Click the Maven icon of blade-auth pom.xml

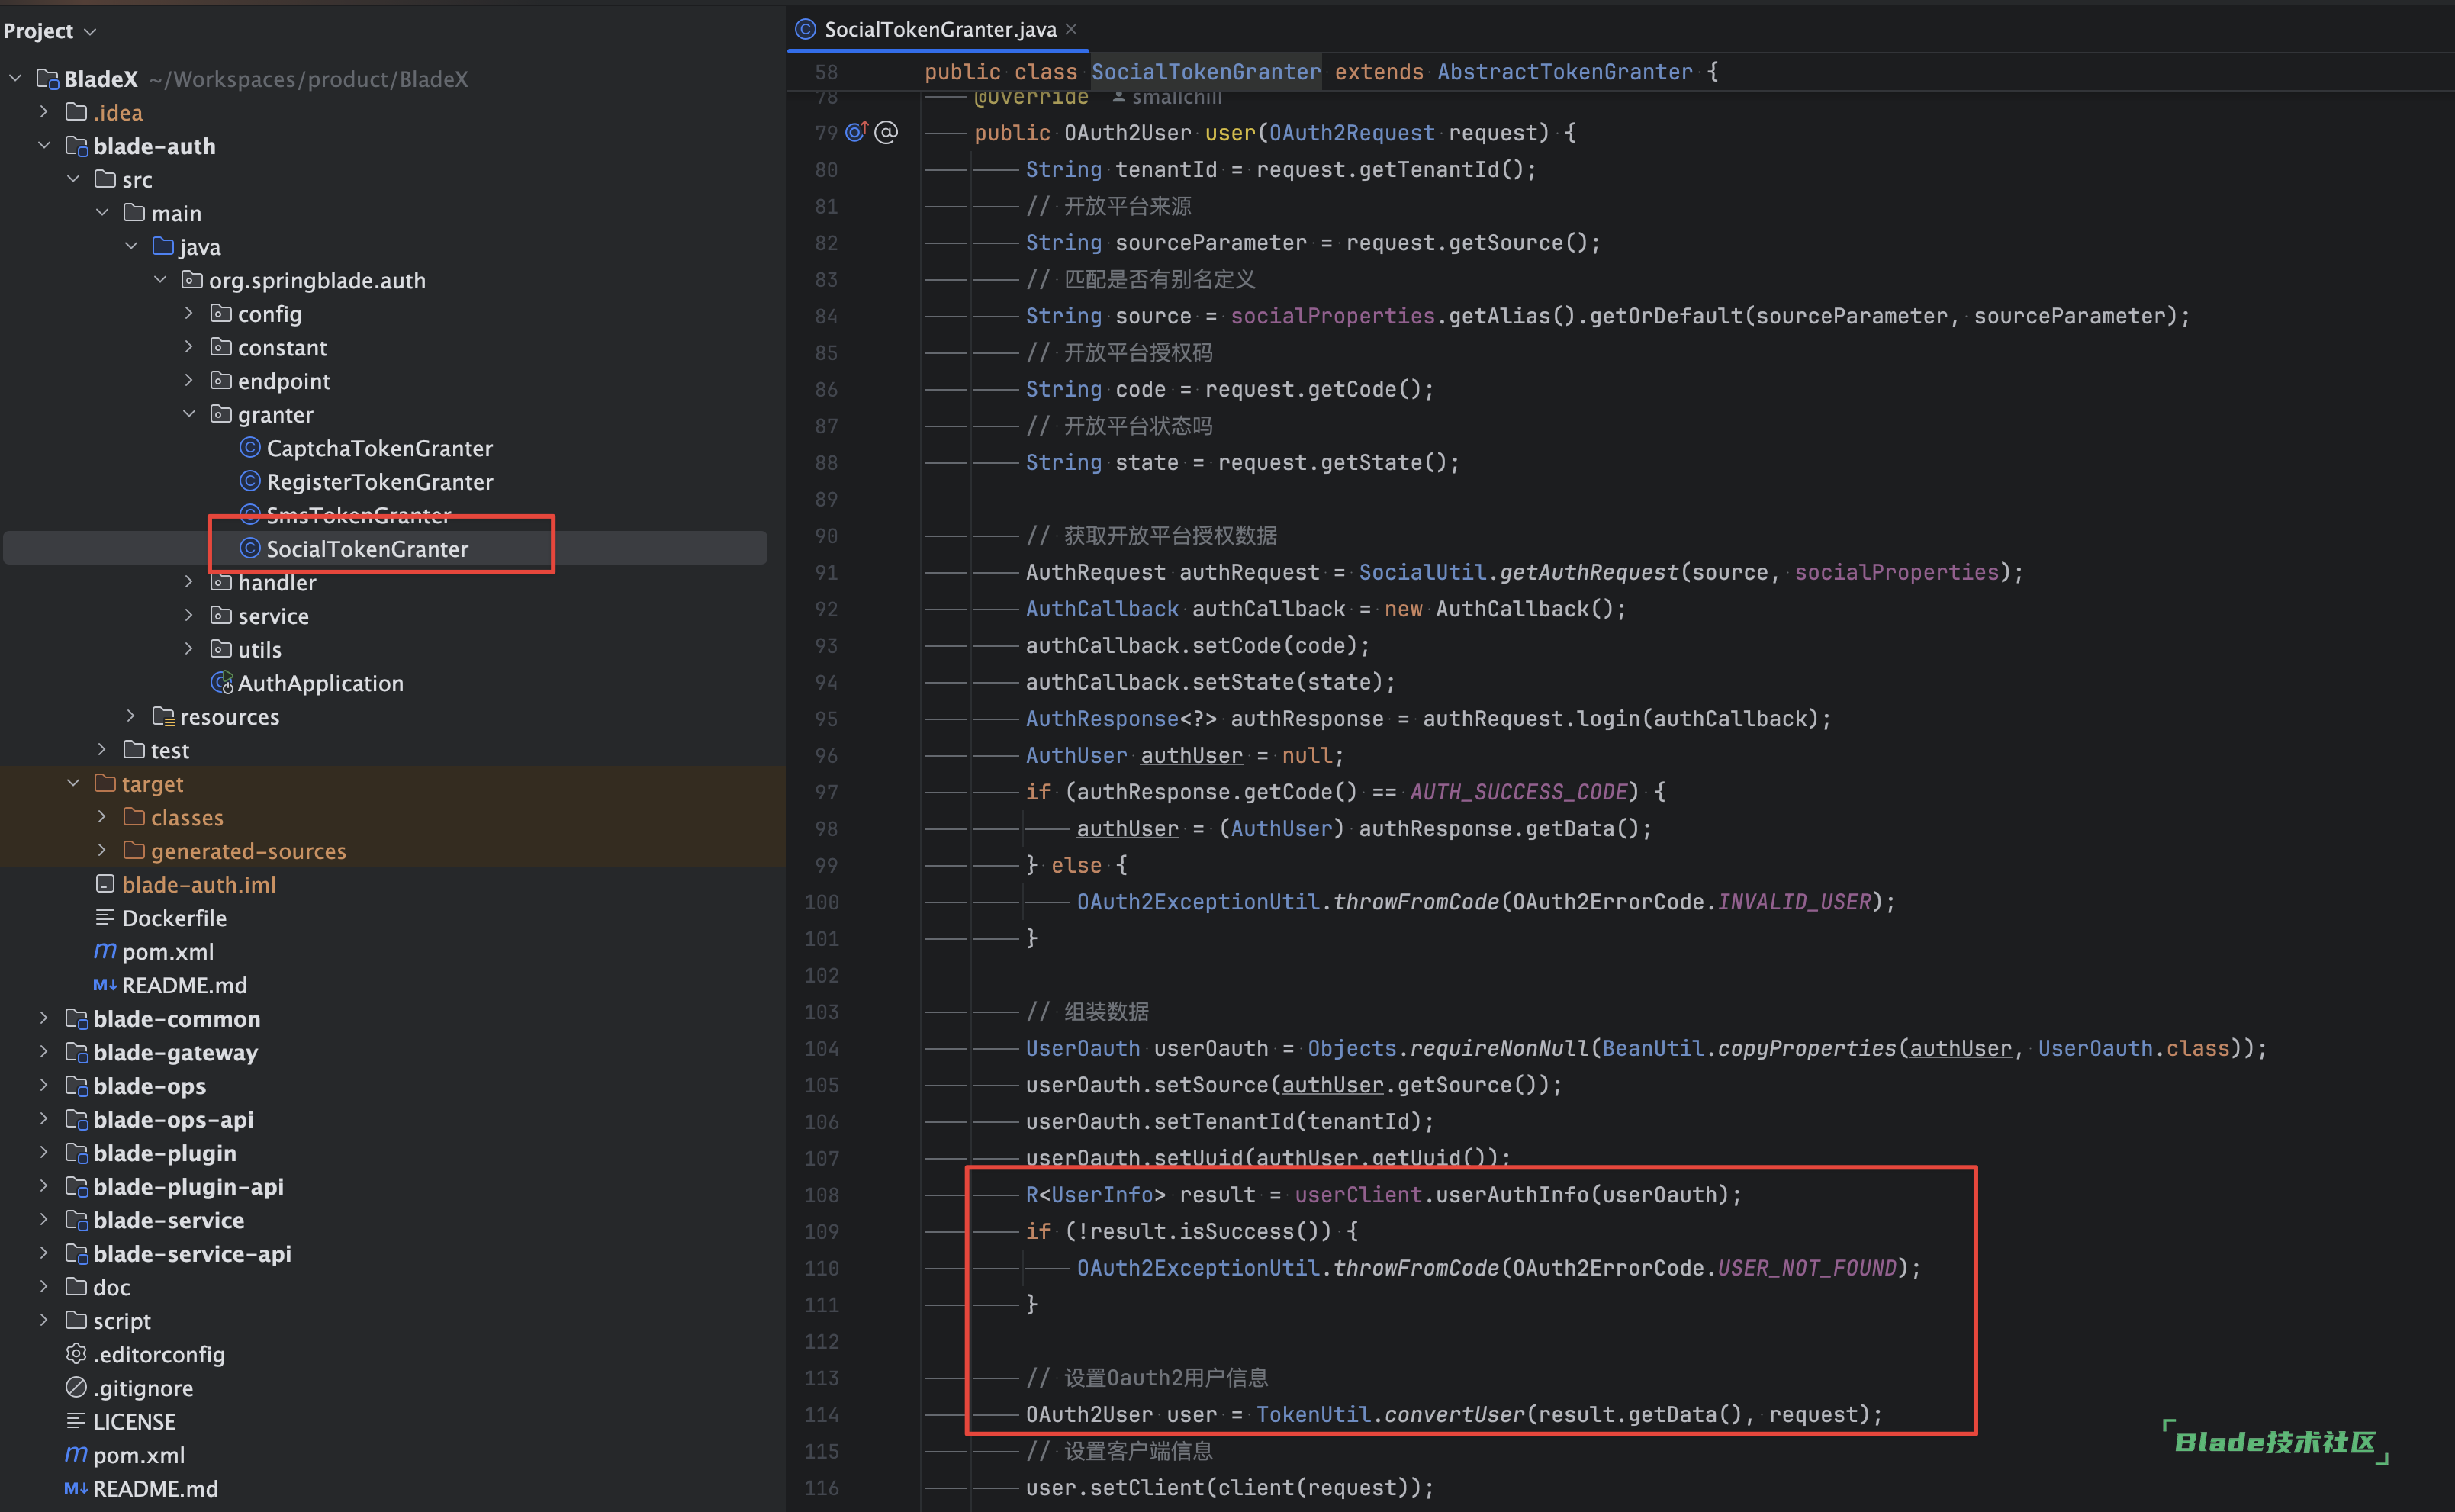[105, 951]
